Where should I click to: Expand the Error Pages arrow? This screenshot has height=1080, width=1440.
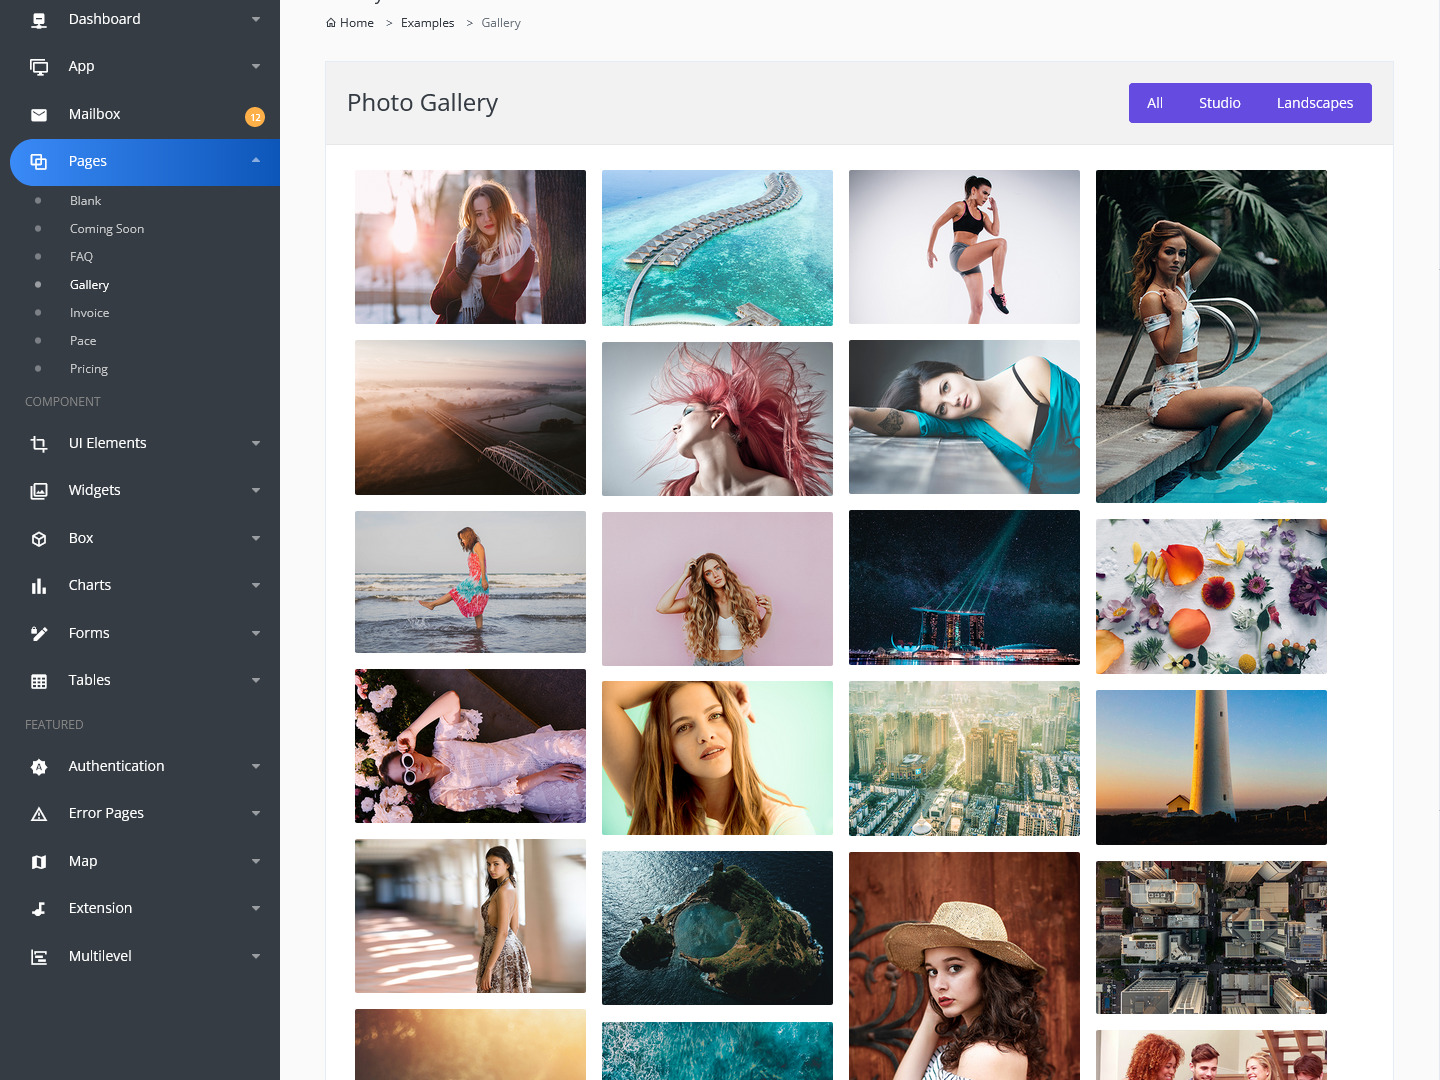[256, 813]
